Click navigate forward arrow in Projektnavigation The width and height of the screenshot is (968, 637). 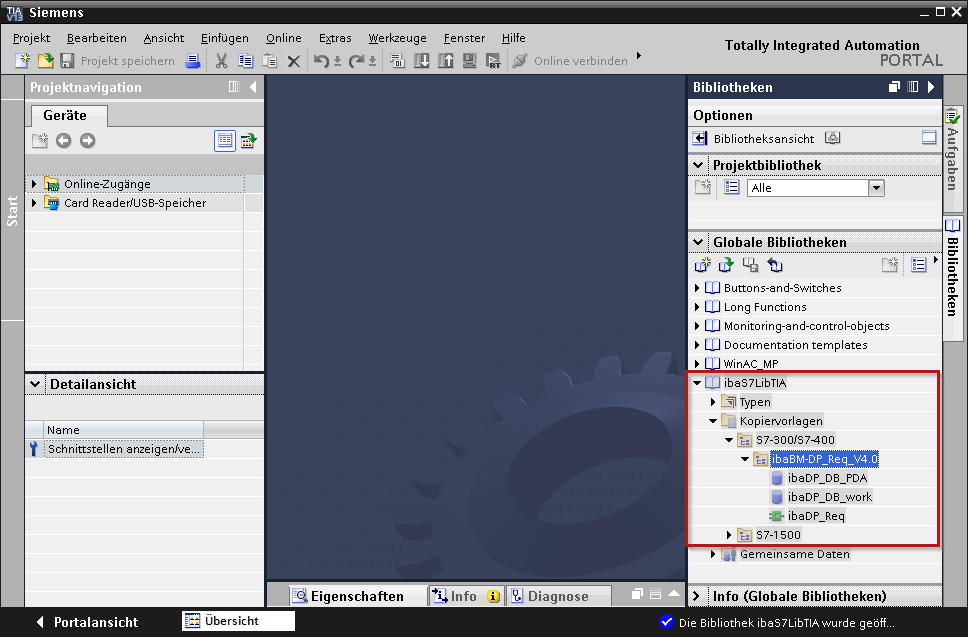point(88,141)
